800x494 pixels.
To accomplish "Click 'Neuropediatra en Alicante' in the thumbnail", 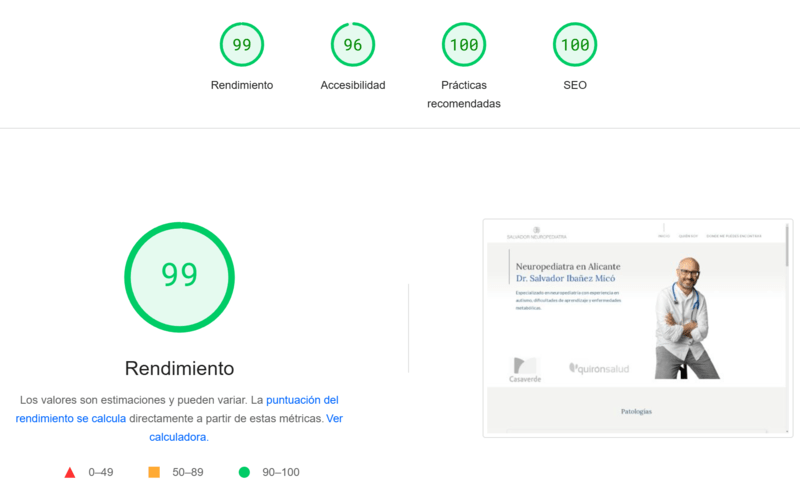I will (568, 266).
